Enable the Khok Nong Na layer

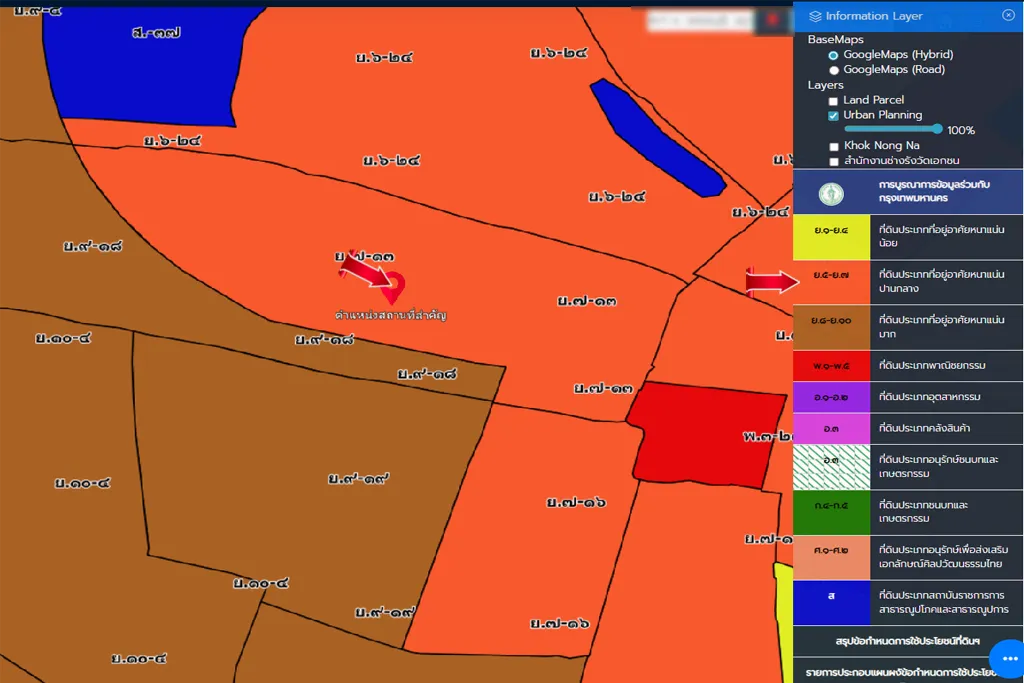[833, 147]
